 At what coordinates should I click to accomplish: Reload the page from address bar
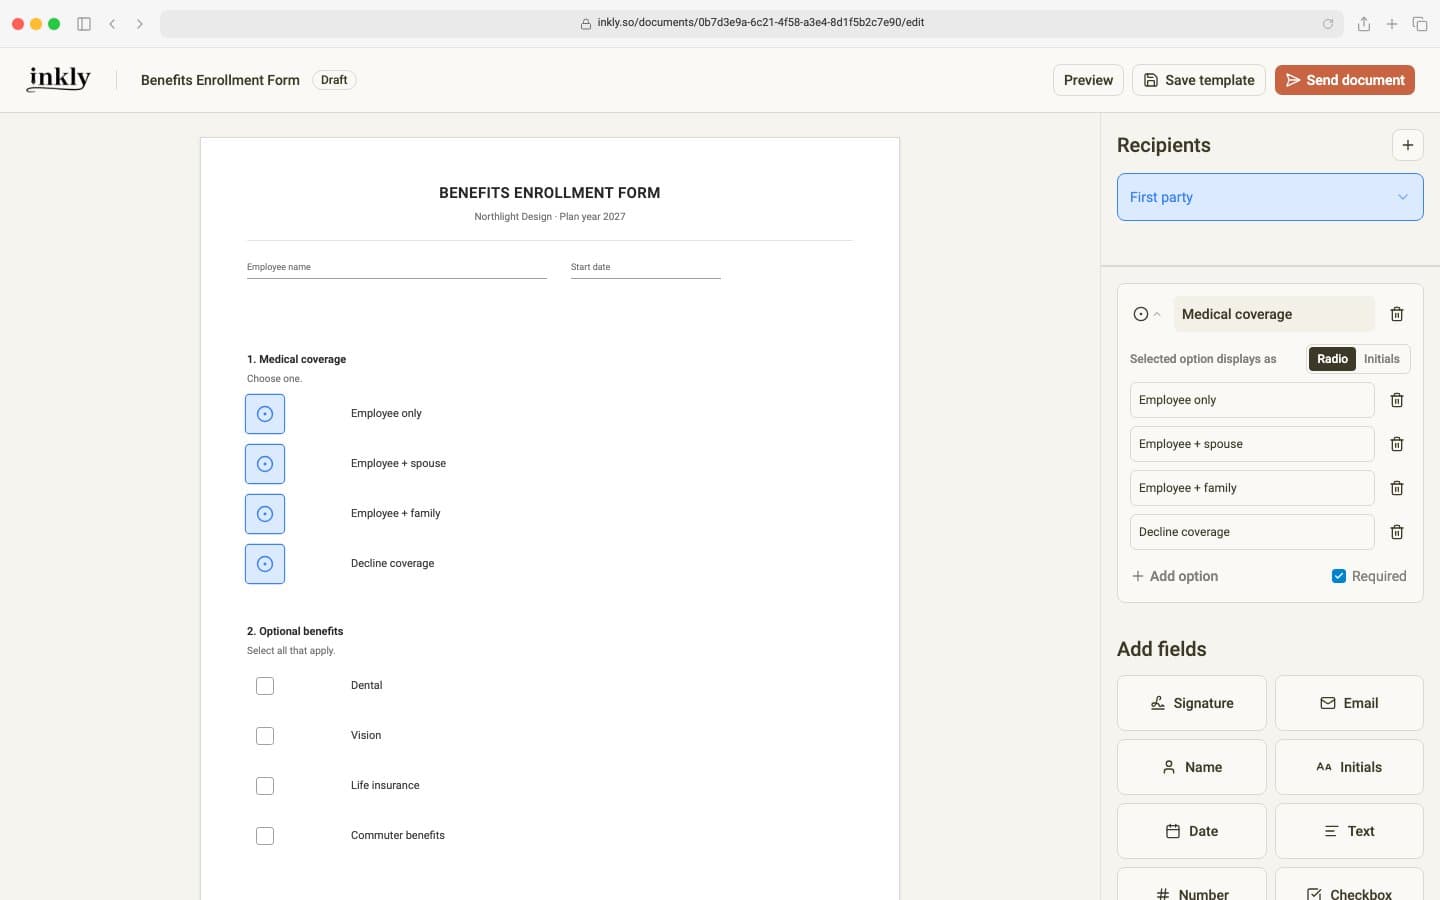point(1328,24)
